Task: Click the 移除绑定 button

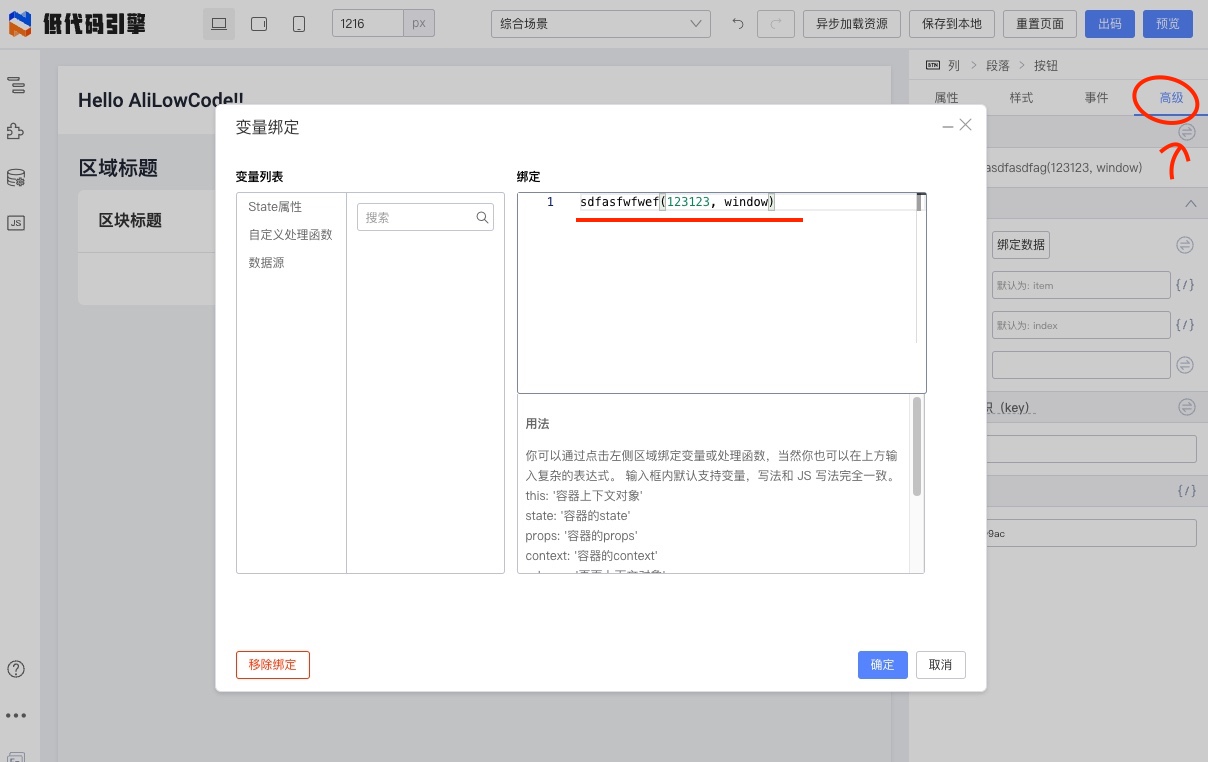Action: tap(273, 665)
